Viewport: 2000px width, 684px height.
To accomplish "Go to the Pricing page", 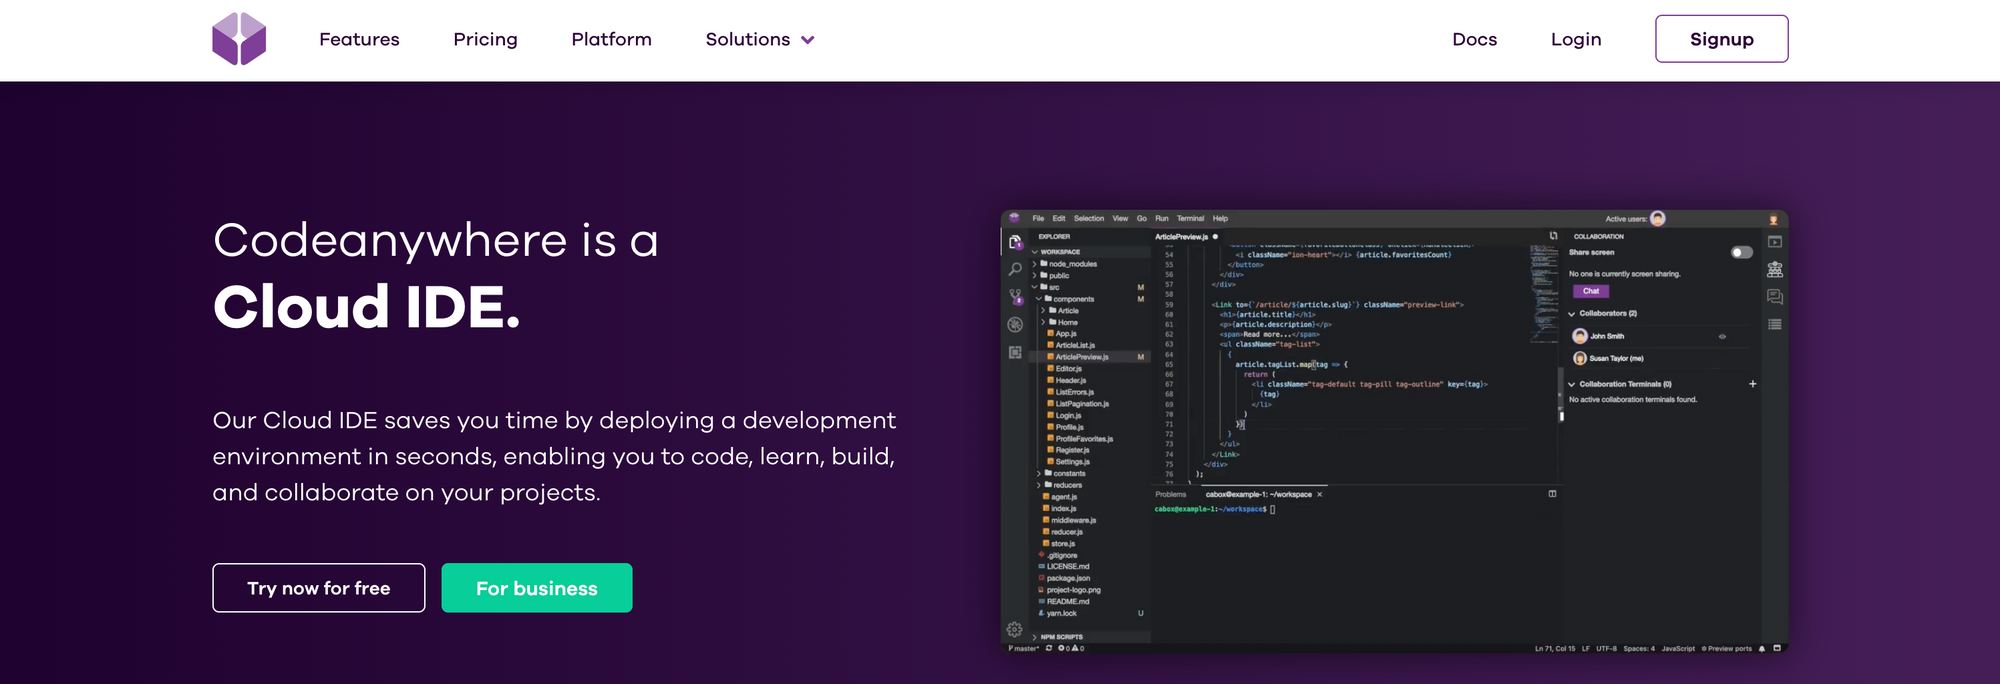I will click(x=485, y=39).
